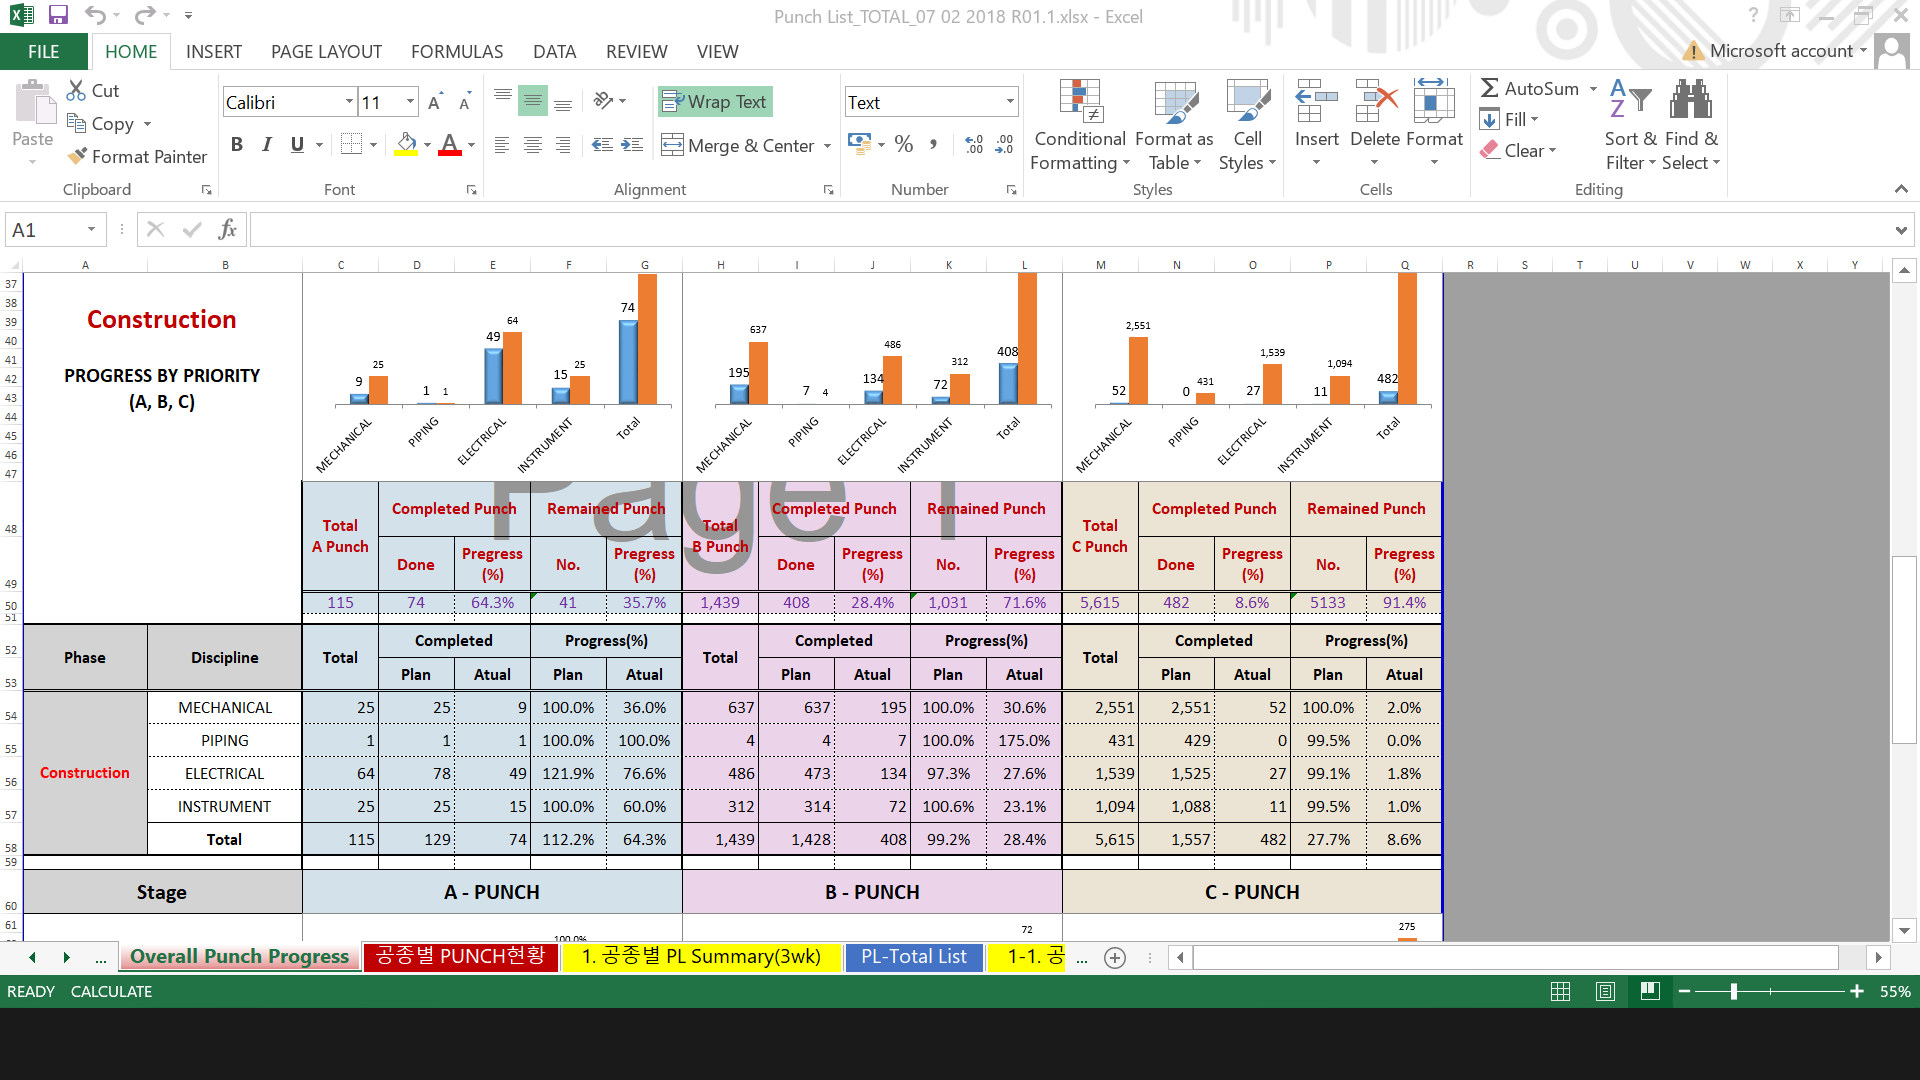
Task: Switch to PL-Total List sheet tab
Action: (913, 956)
